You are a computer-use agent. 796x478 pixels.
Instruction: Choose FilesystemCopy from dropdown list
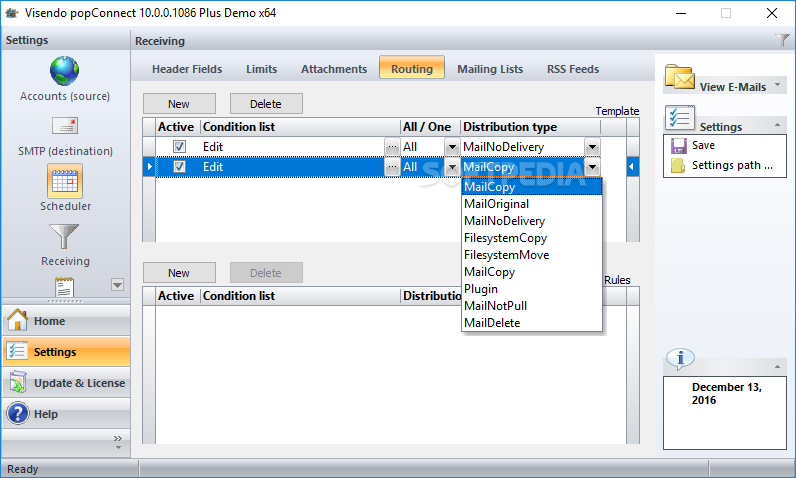pyautogui.click(x=532, y=238)
